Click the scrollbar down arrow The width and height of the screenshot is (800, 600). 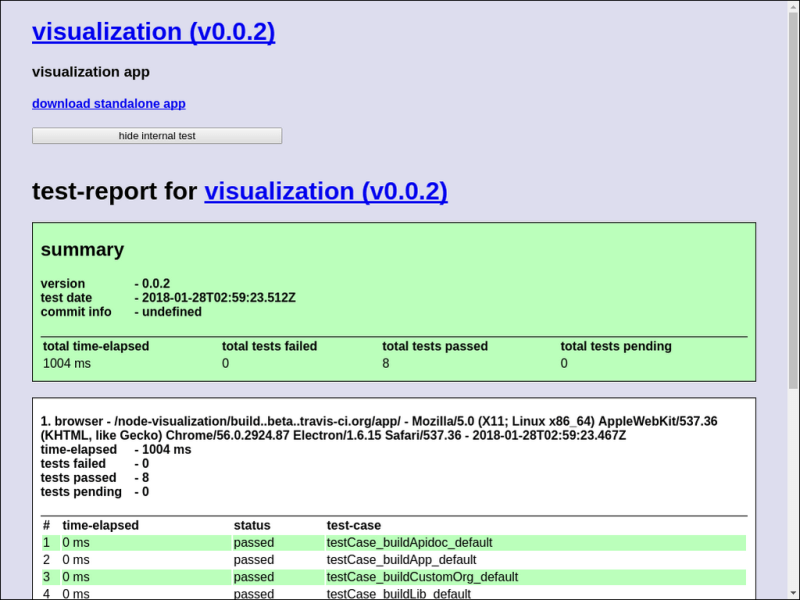tap(792, 591)
